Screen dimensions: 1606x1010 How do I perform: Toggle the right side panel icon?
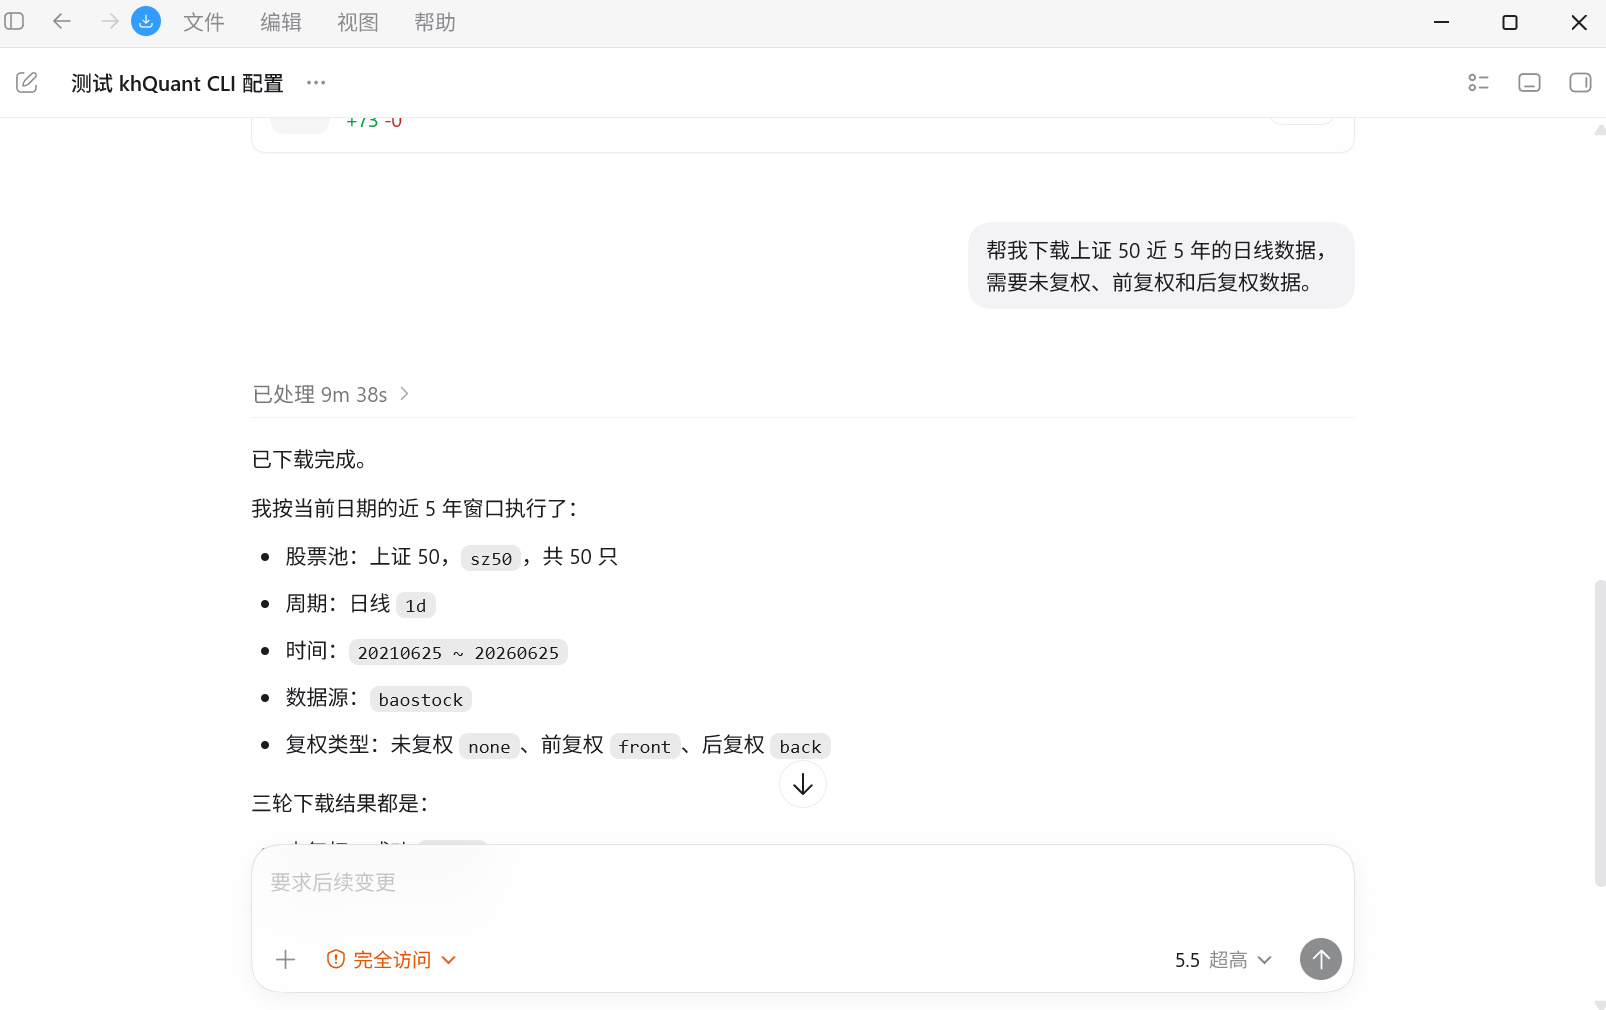click(1580, 83)
